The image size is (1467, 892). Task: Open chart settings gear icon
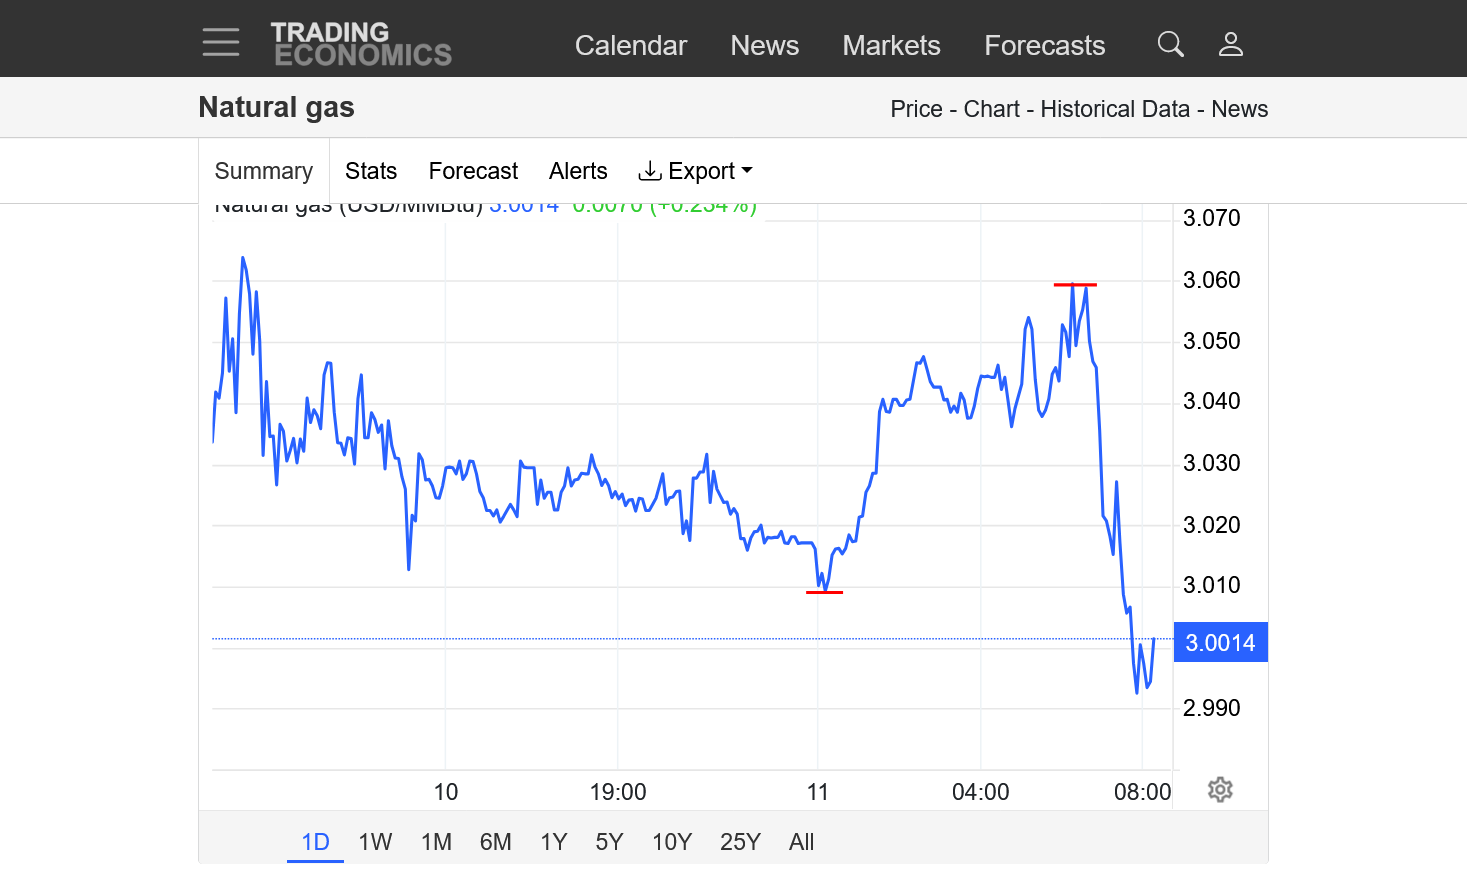(x=1220, y=790)
